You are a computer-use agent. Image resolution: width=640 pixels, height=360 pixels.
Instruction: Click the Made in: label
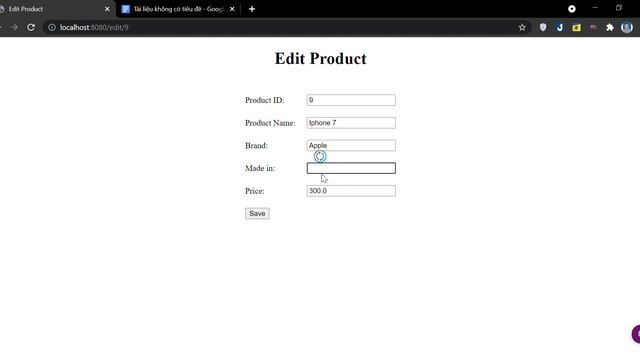click(260, 169)
